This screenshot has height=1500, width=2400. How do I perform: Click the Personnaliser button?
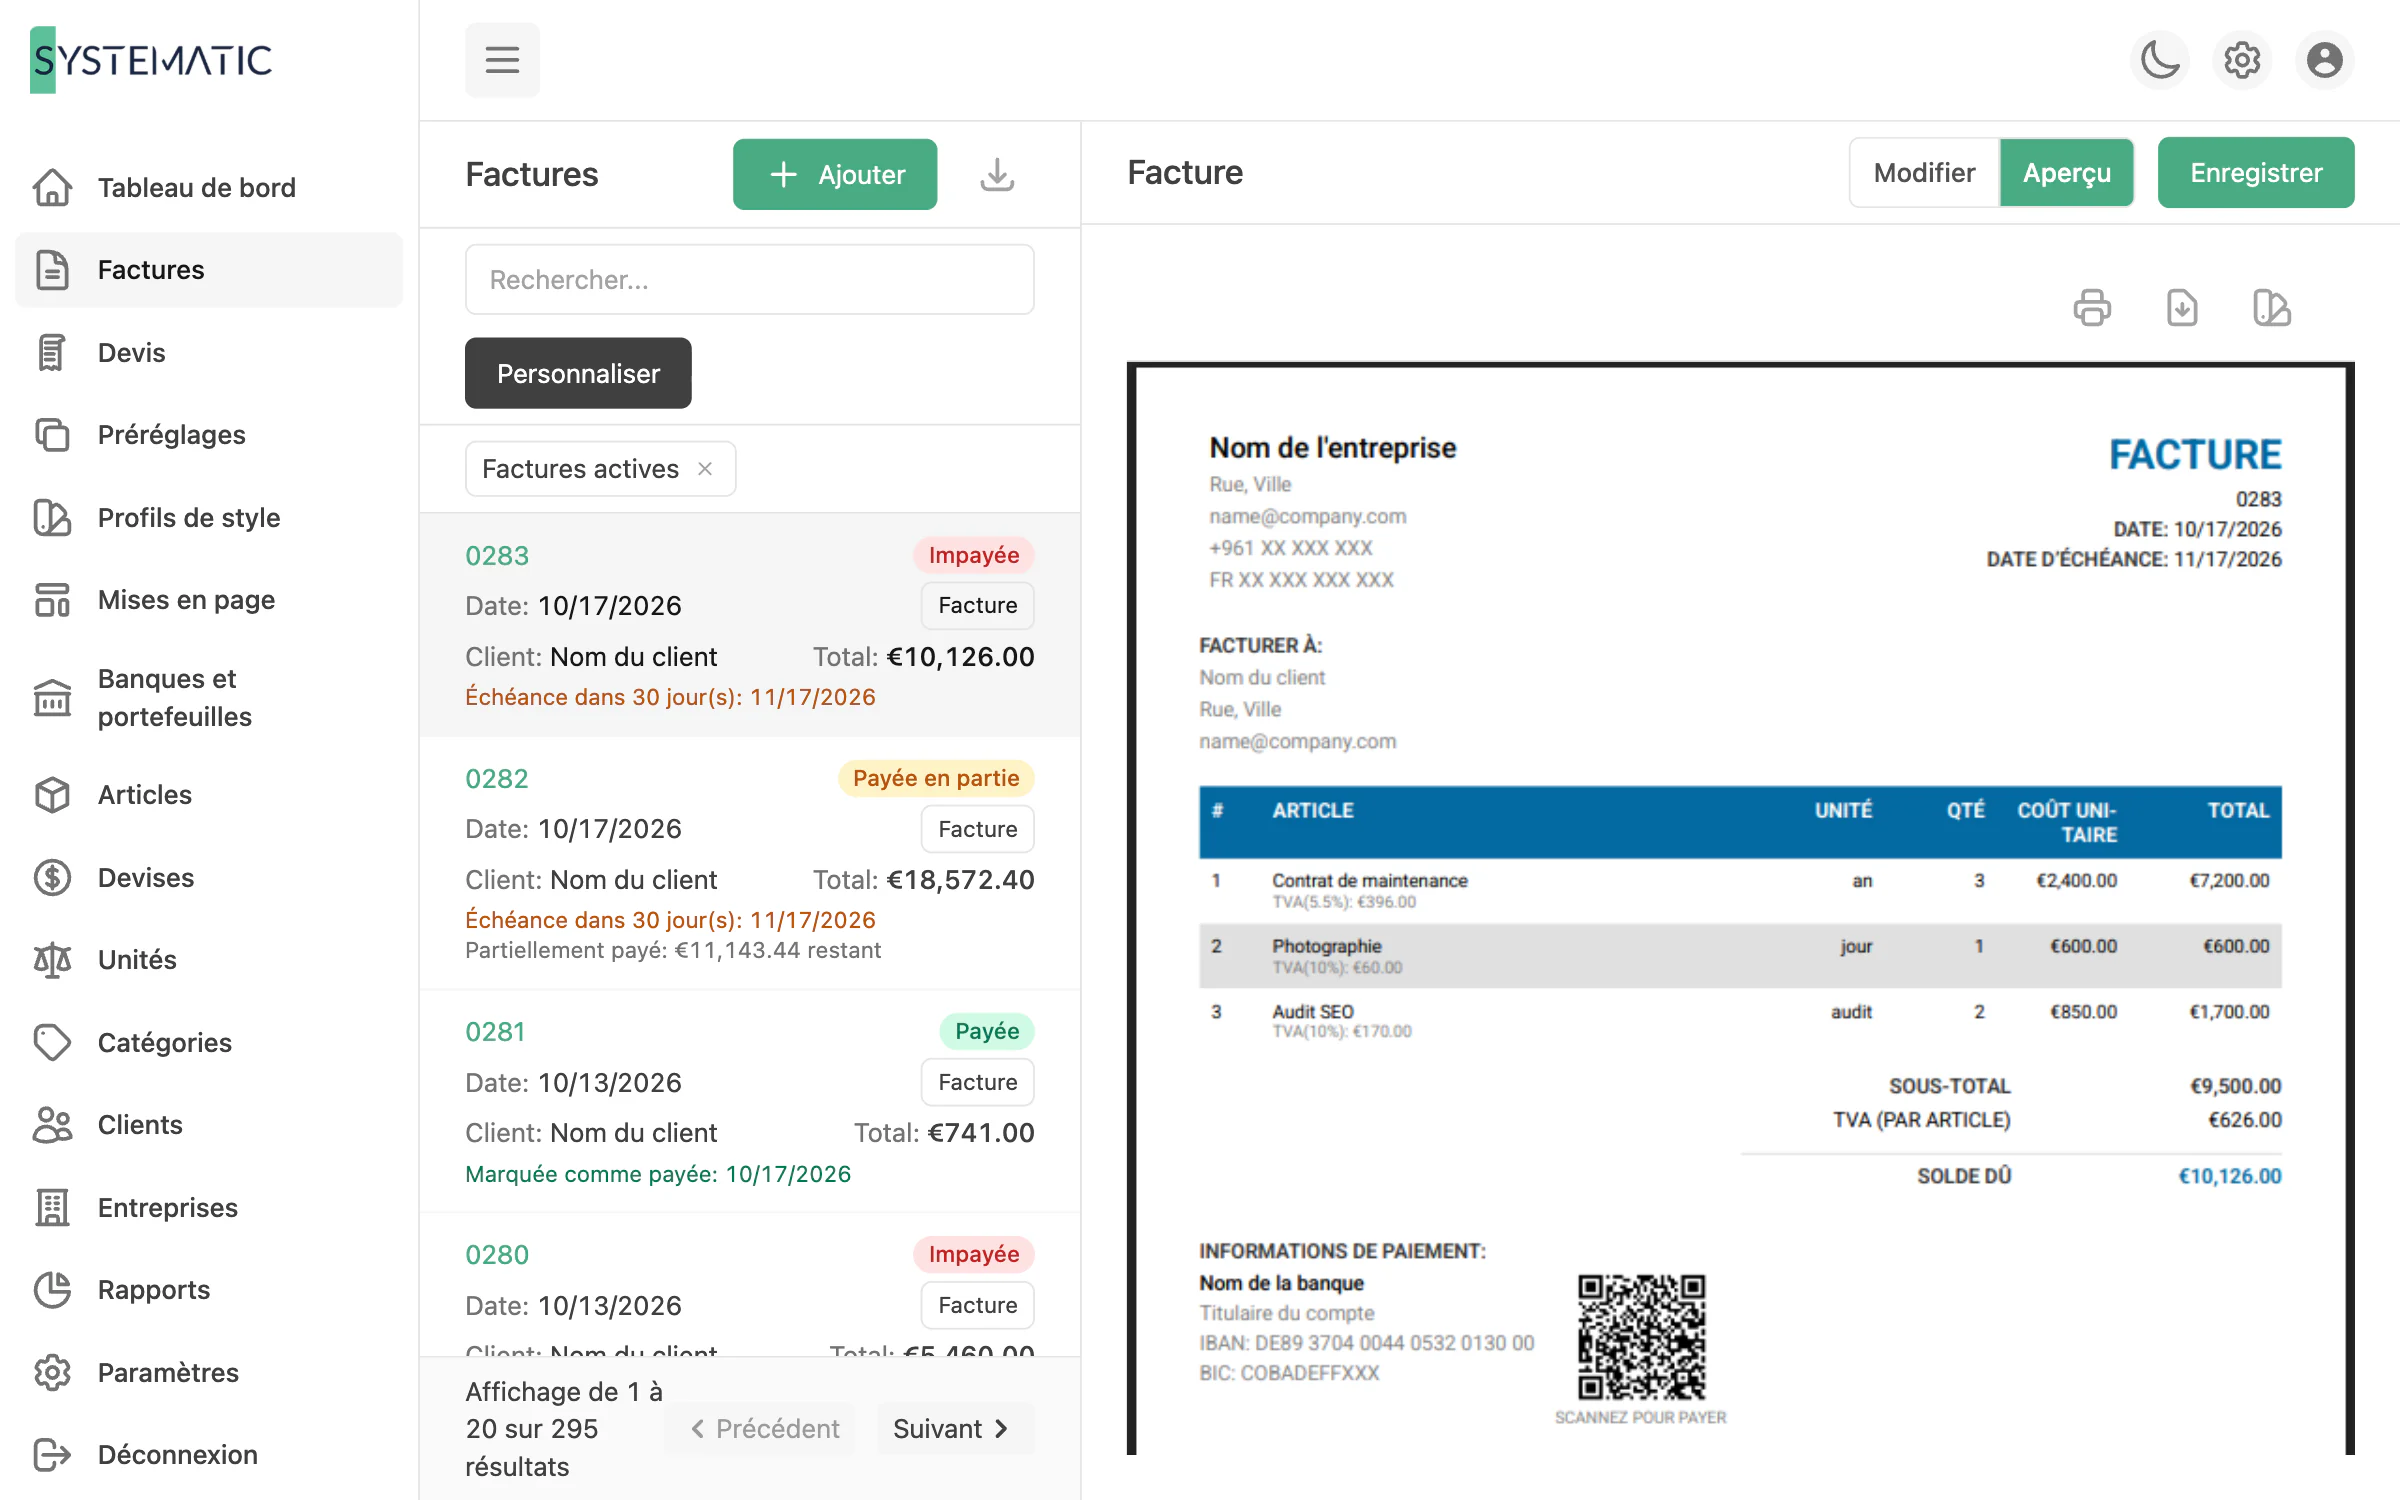[578, 373]
